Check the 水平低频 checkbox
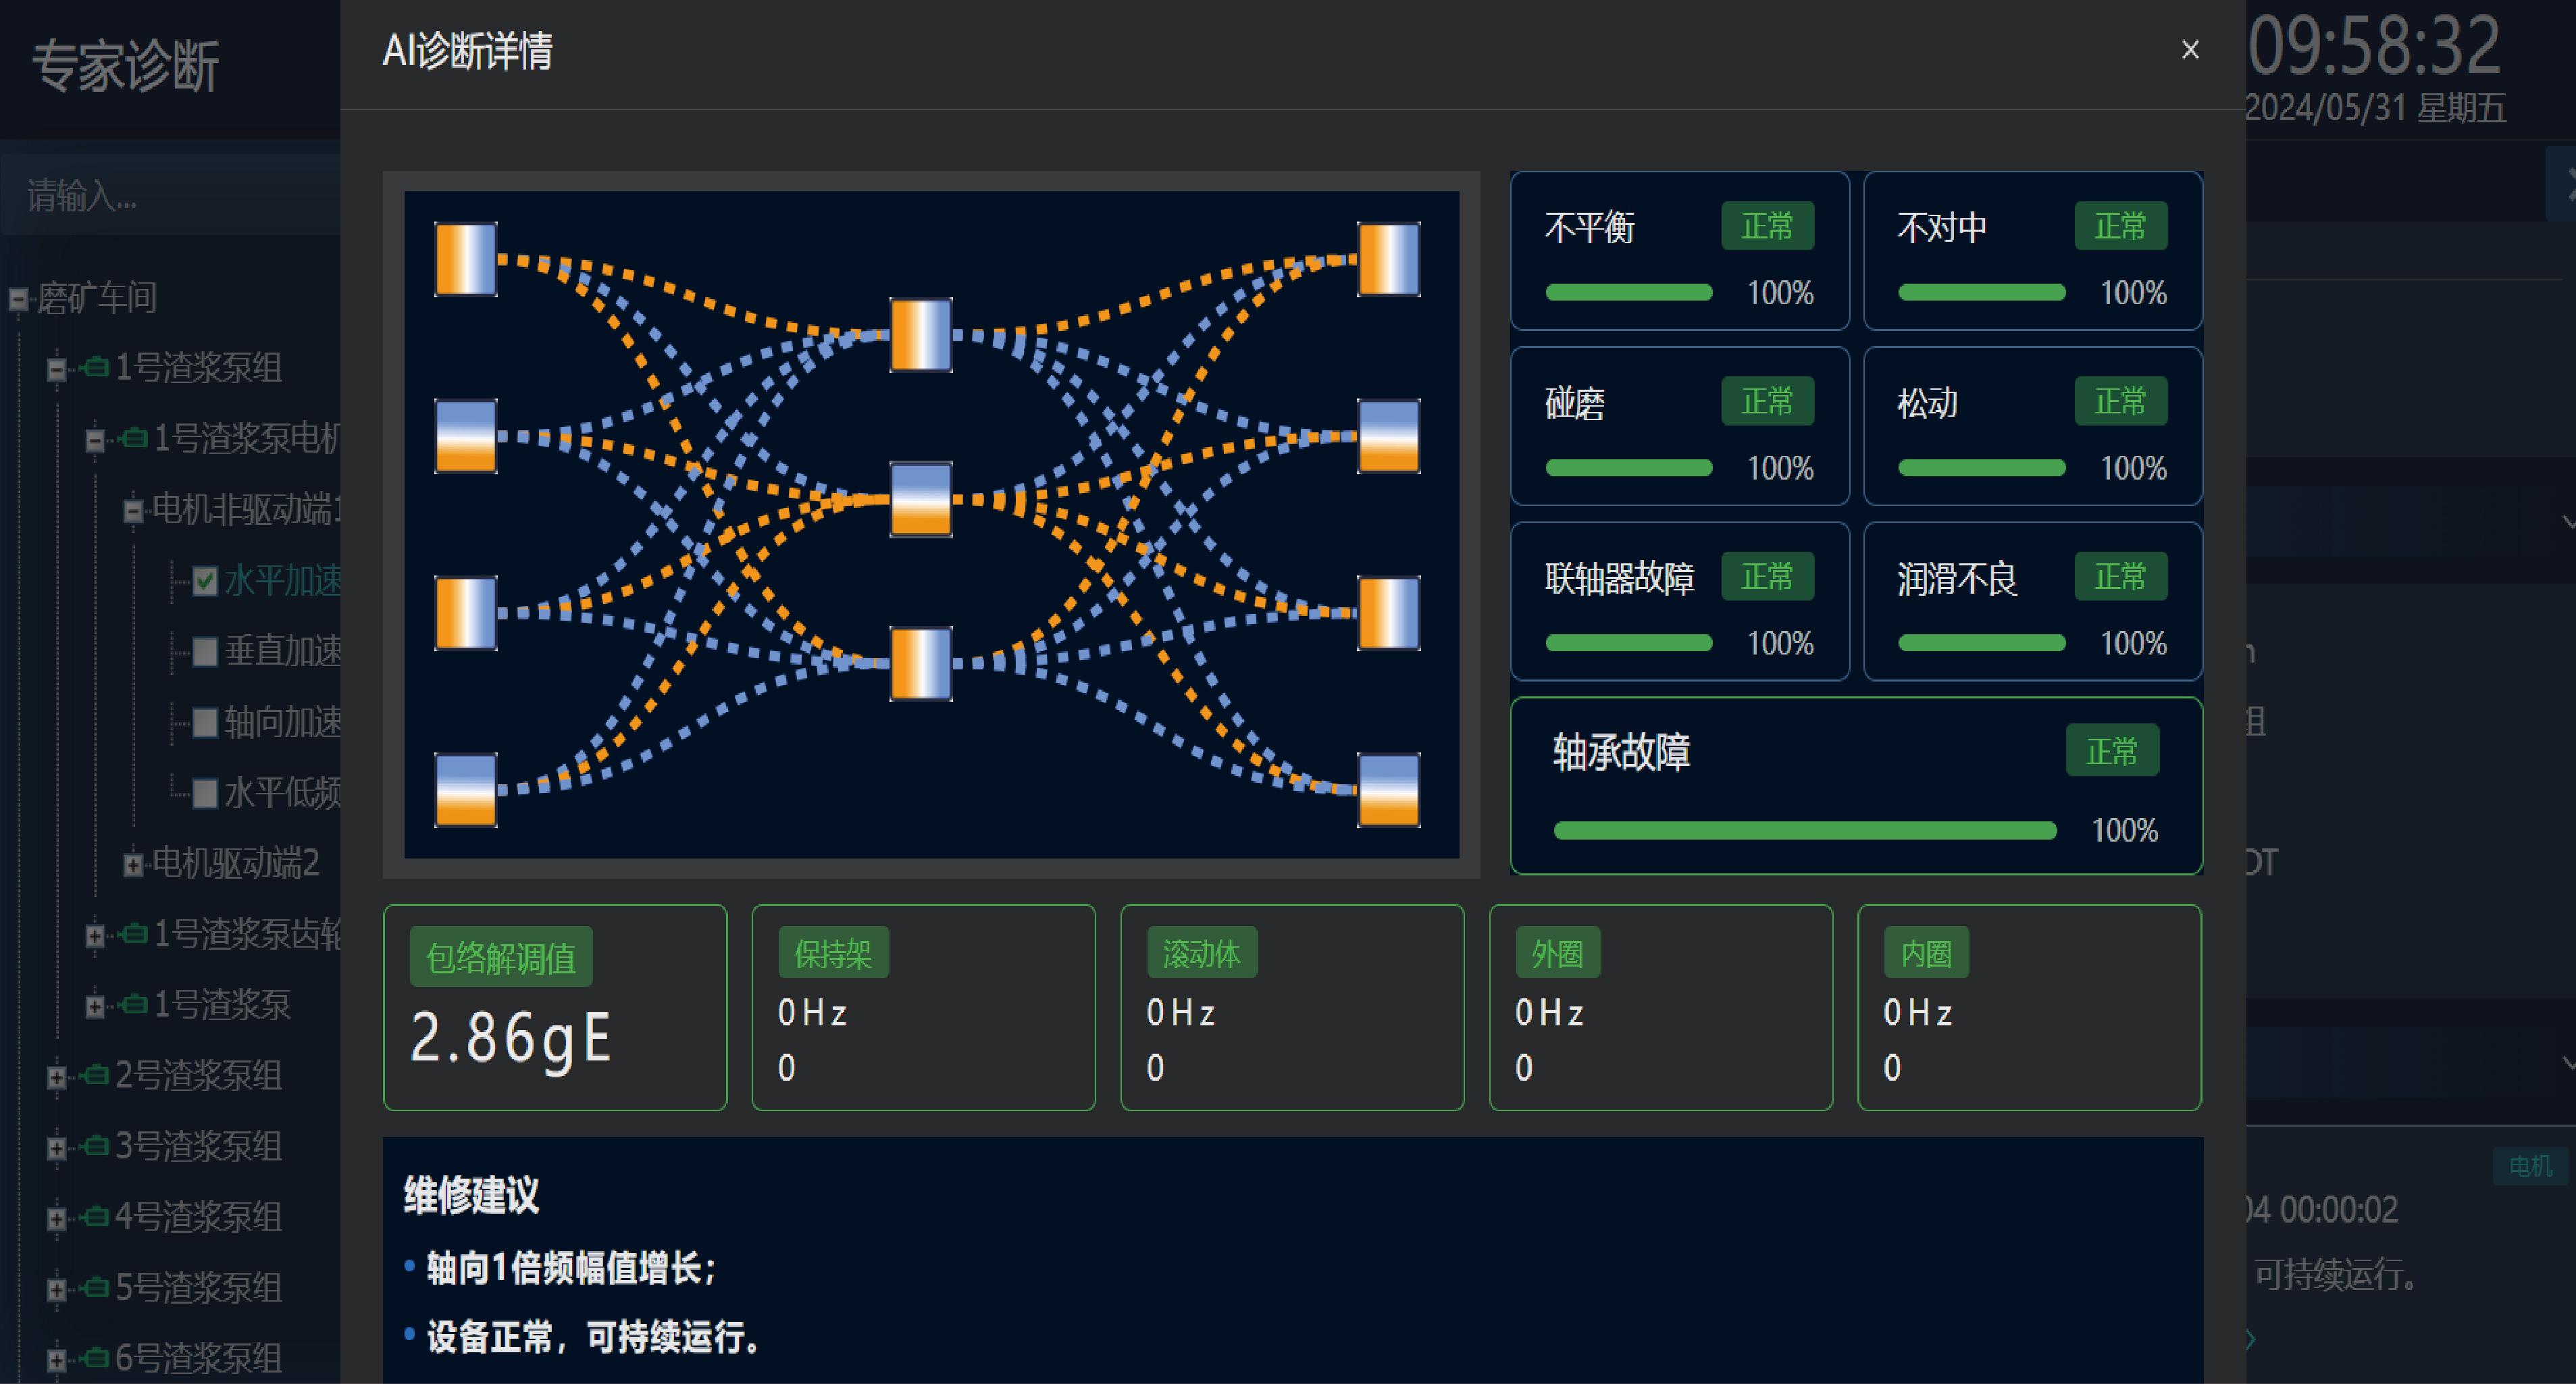 point(205,793)
